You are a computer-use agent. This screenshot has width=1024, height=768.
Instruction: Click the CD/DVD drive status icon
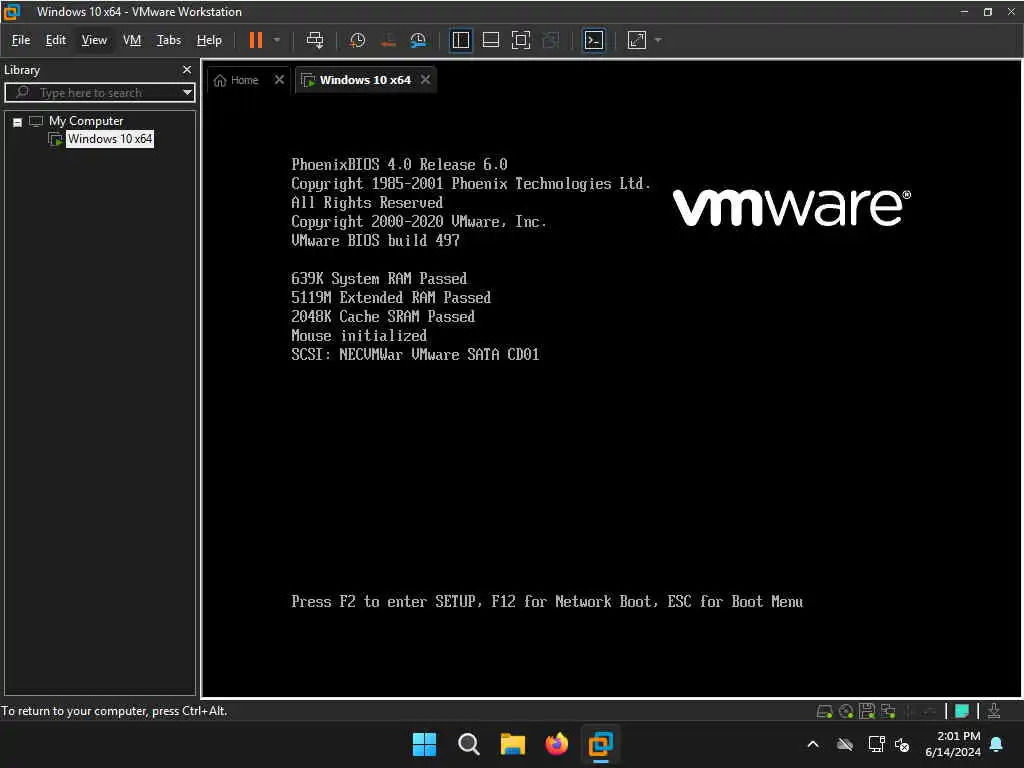coord(846,712)
